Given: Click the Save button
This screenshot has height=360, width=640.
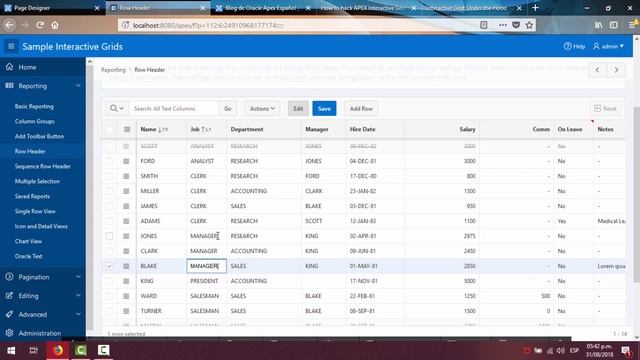Looking at the screenshot, I should click(324, 108).
